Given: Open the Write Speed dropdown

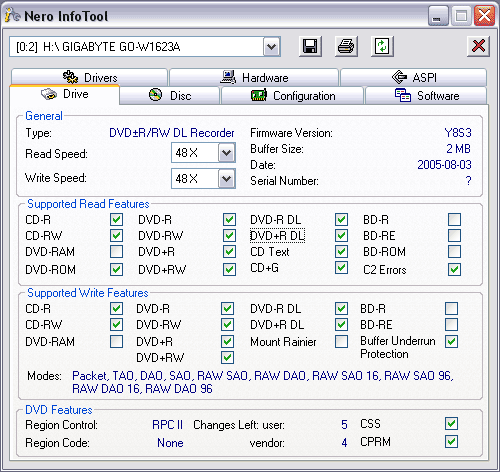Looking at the screenshot, I should (227, 179).
